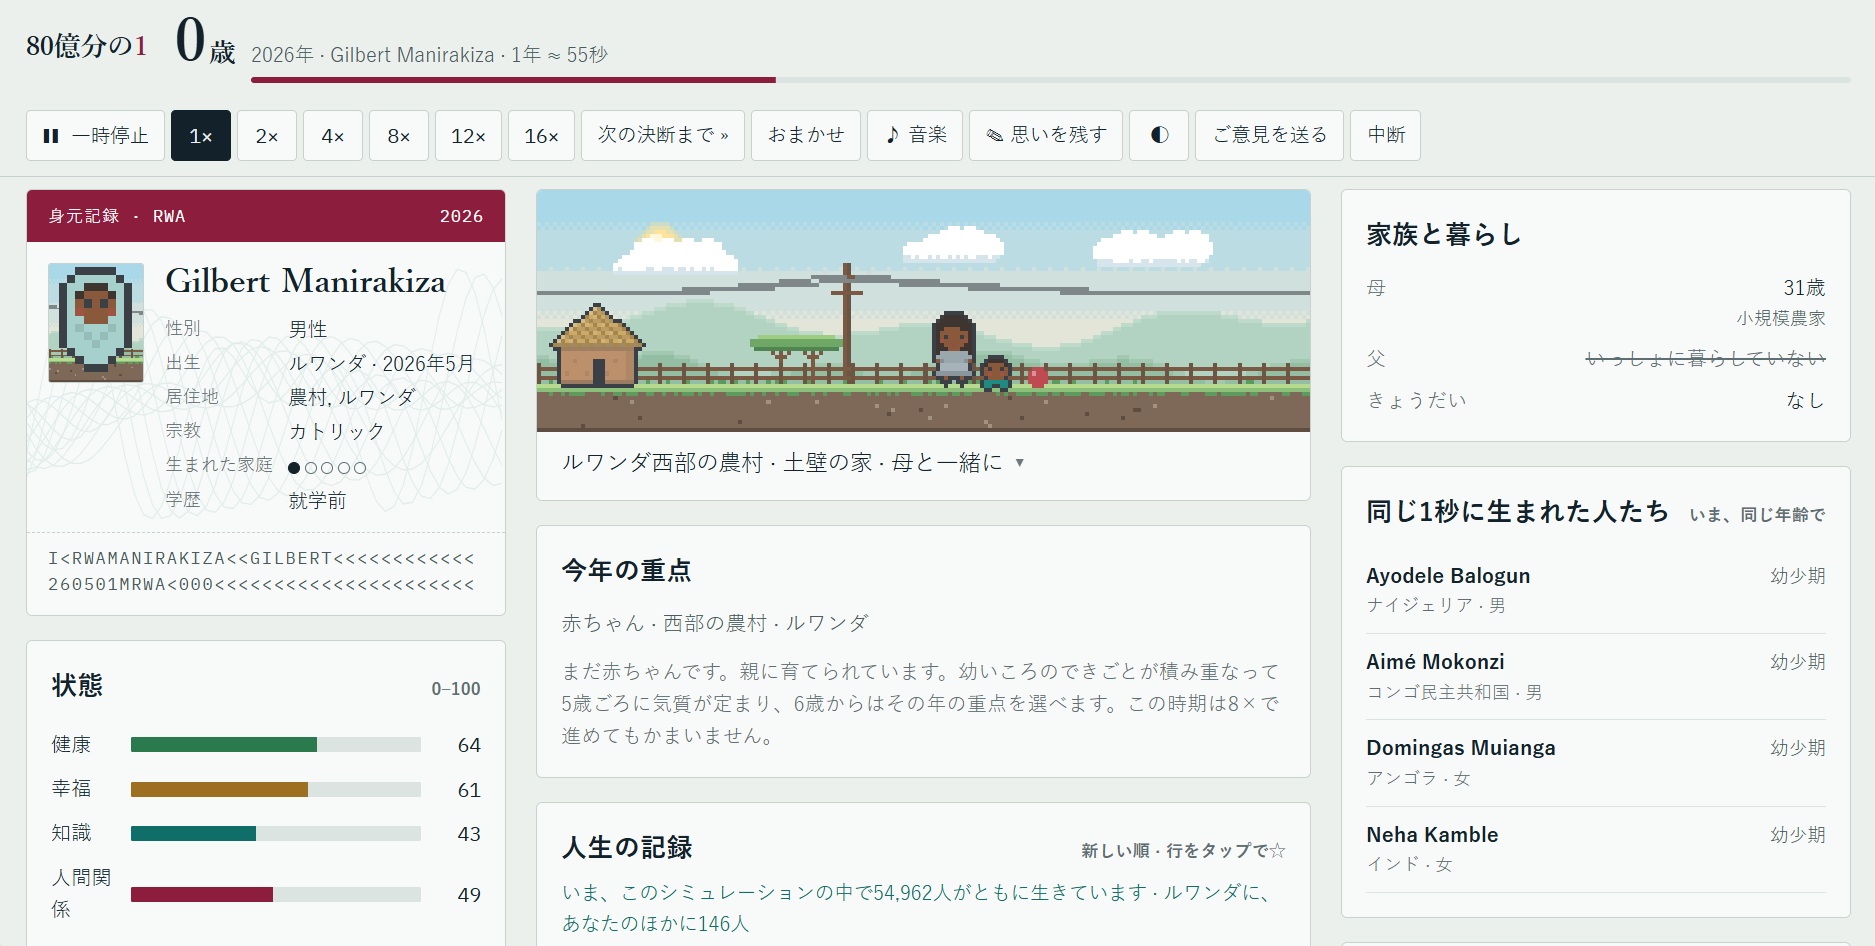This screenshot has height=946, width=1875.
Task: Click the life progress bar at top
Action: (x=1050, y=80)
